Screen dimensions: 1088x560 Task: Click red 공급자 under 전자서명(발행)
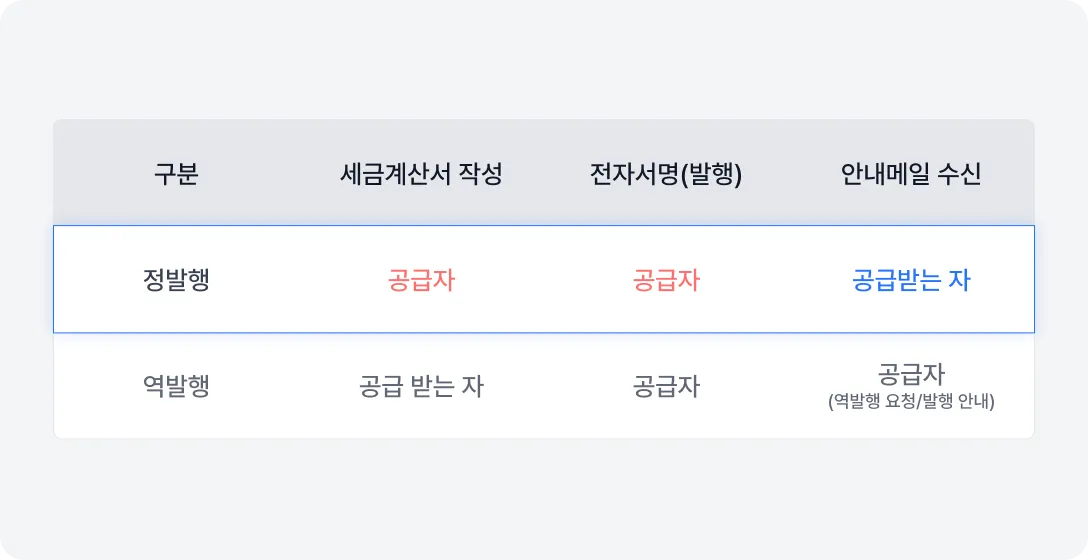coord(666,280)
